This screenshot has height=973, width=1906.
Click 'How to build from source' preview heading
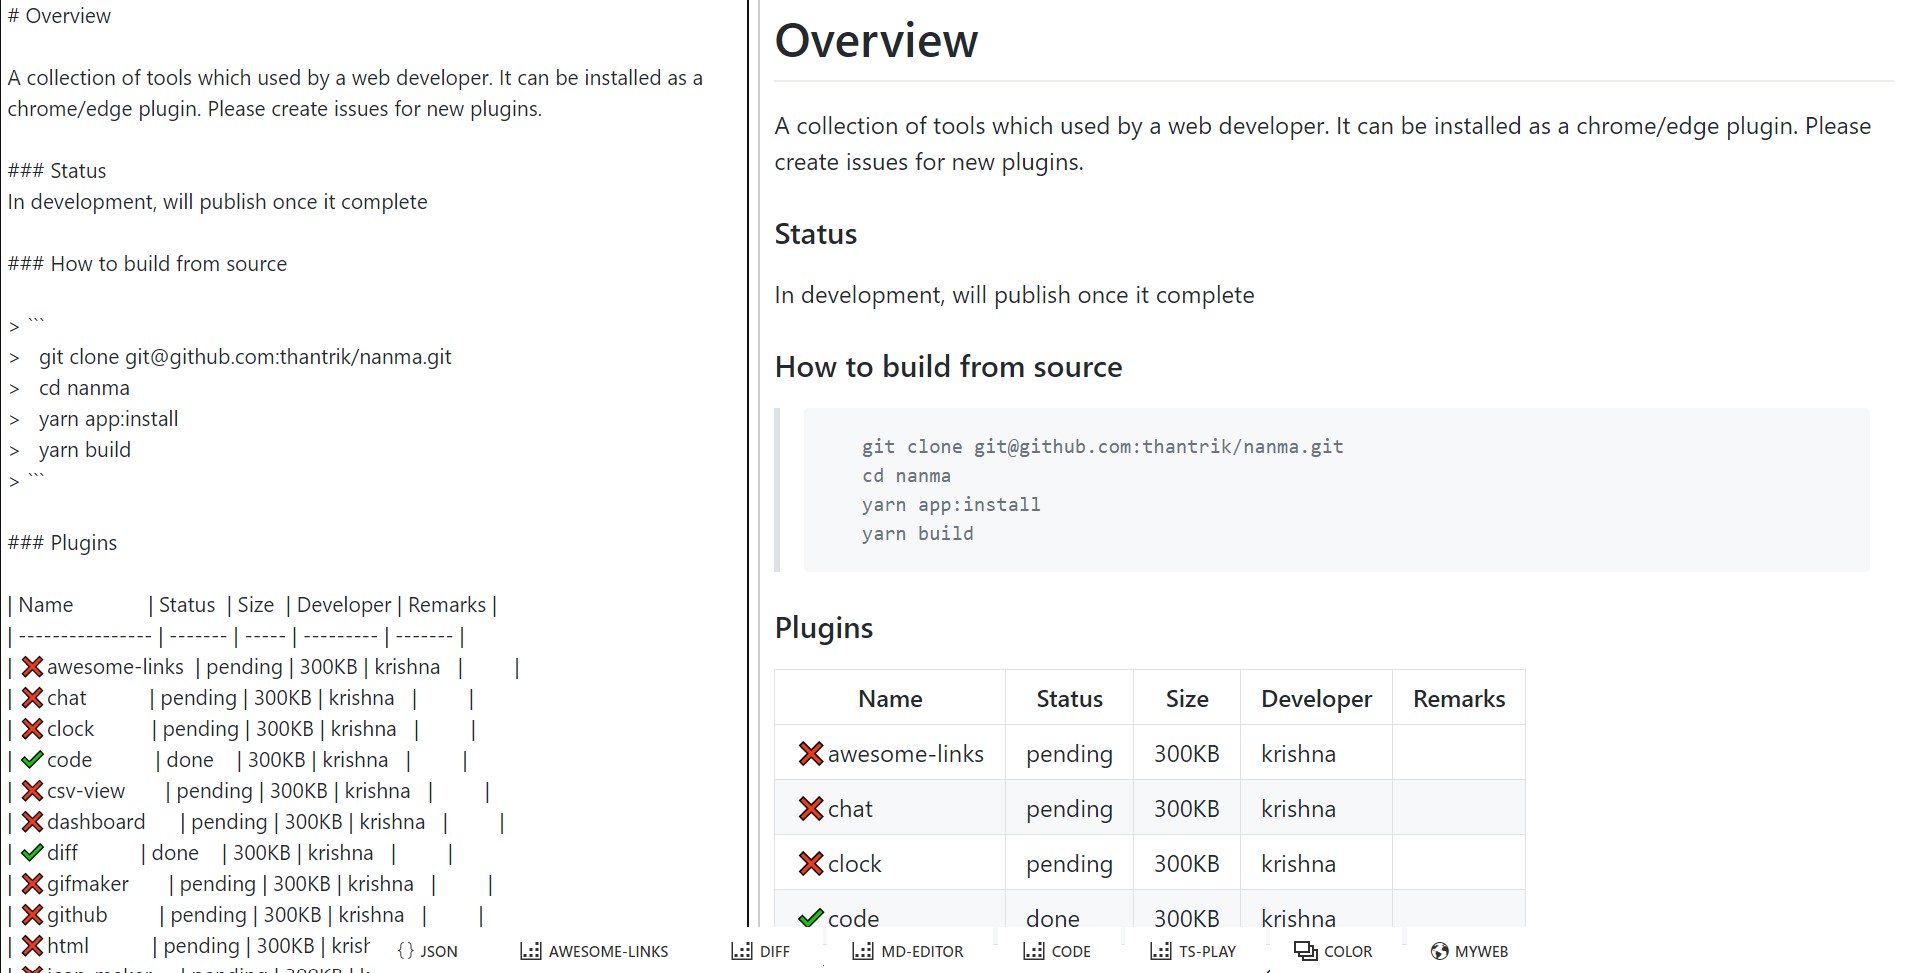(948, 367)
